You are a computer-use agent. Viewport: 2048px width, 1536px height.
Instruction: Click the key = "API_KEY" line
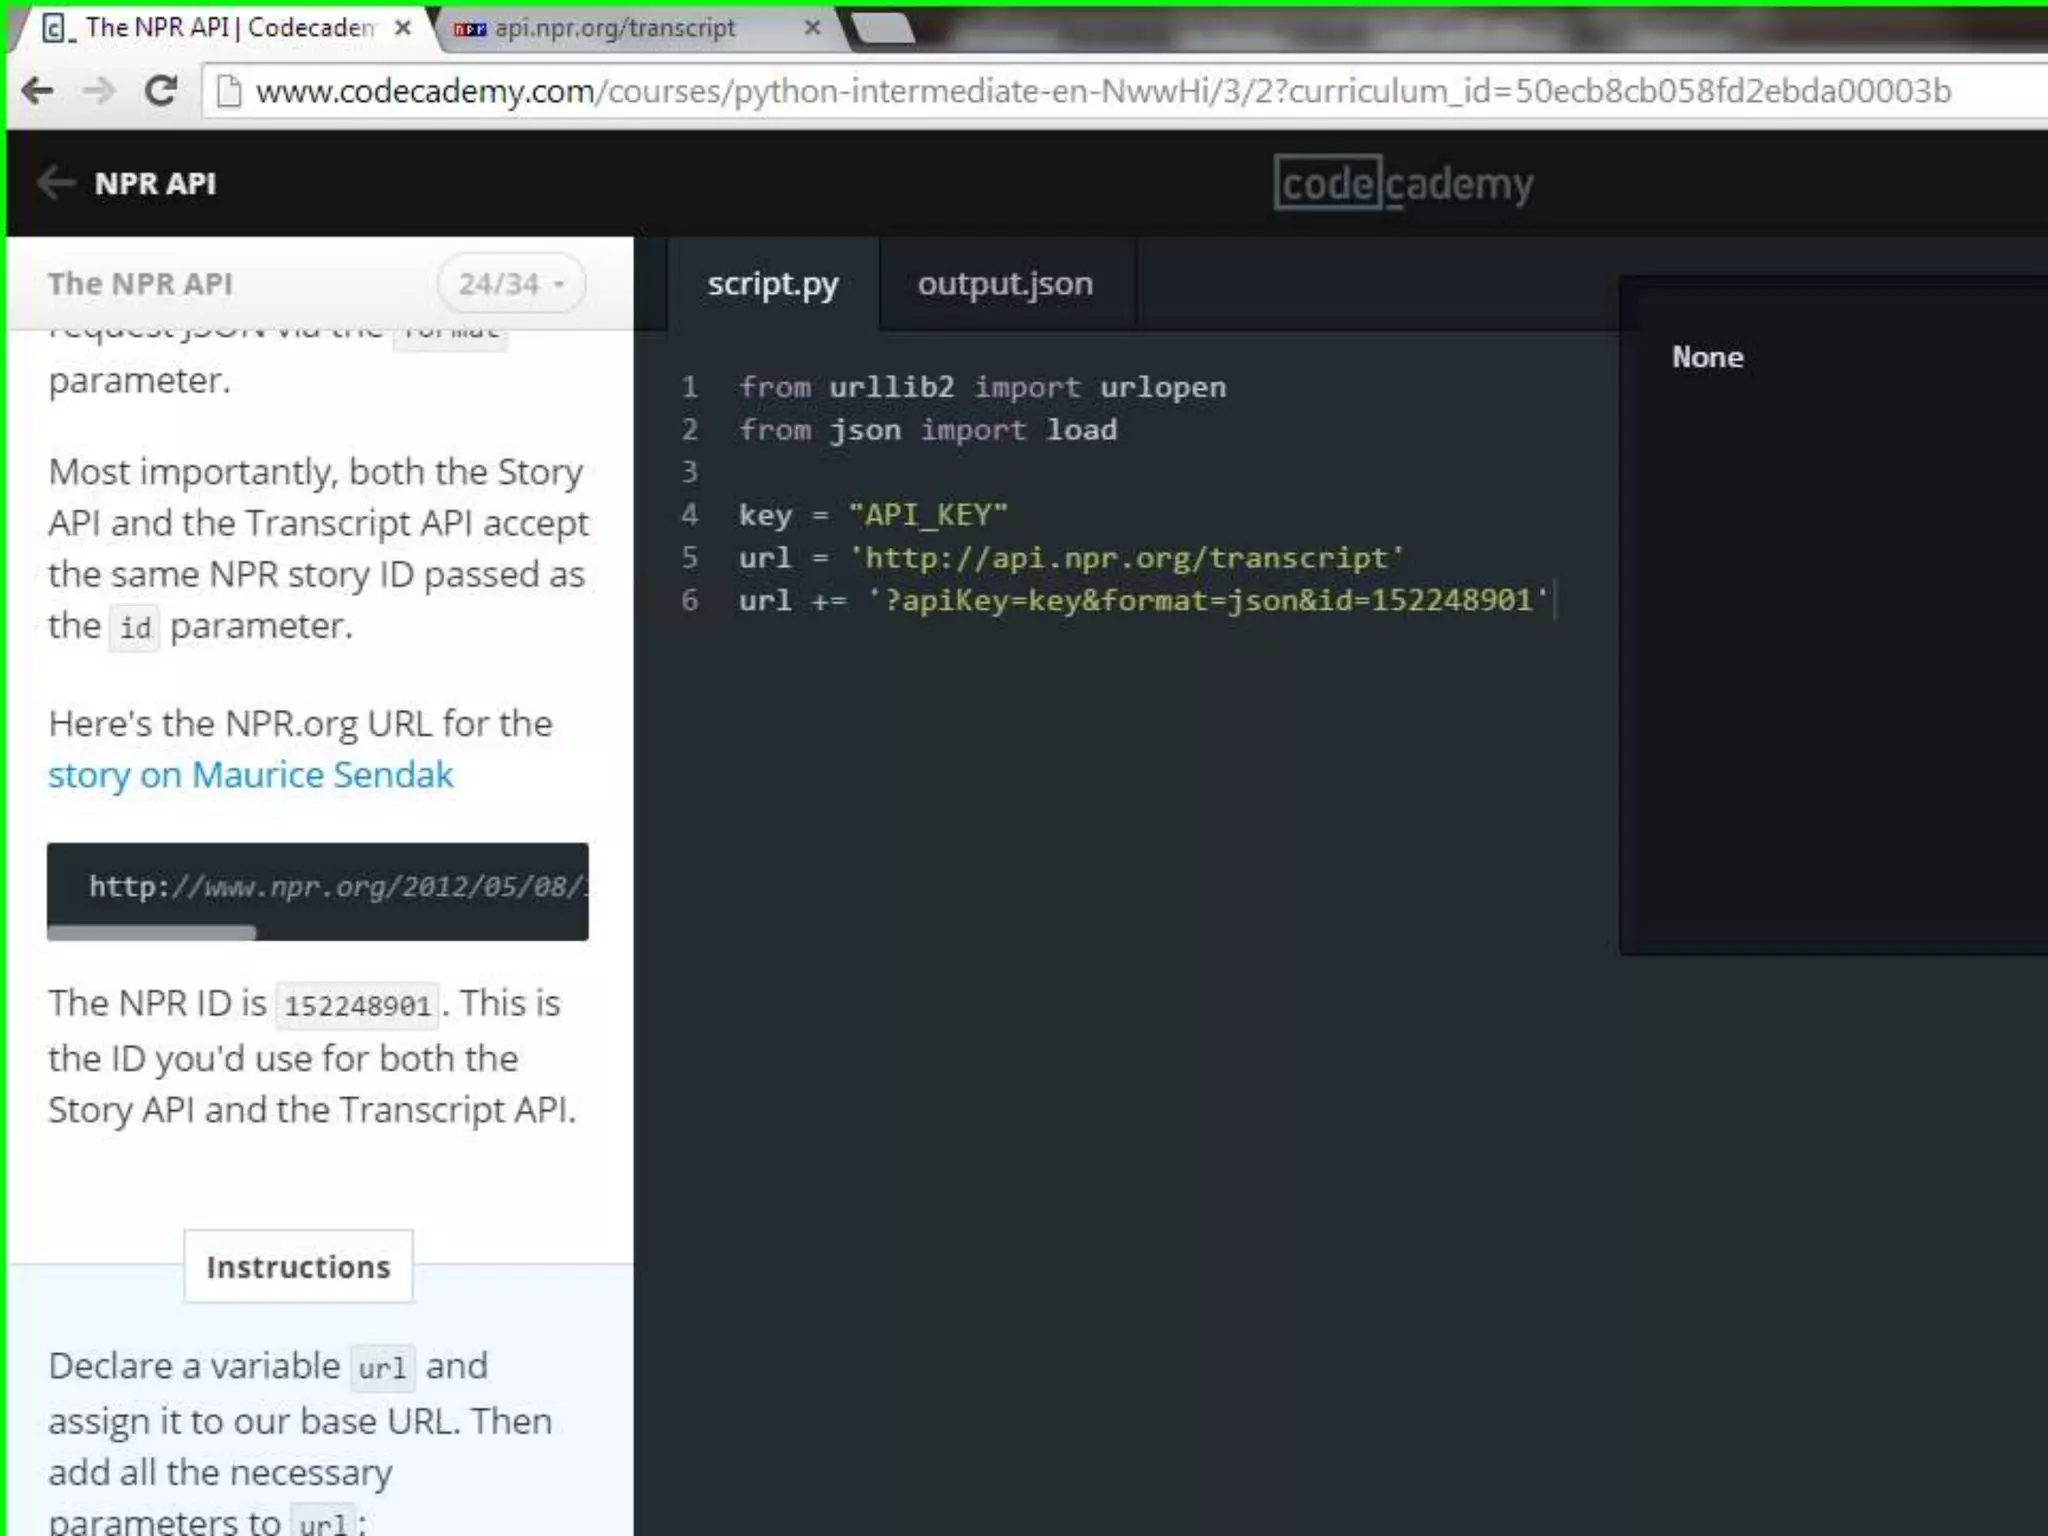pos(873,515)
